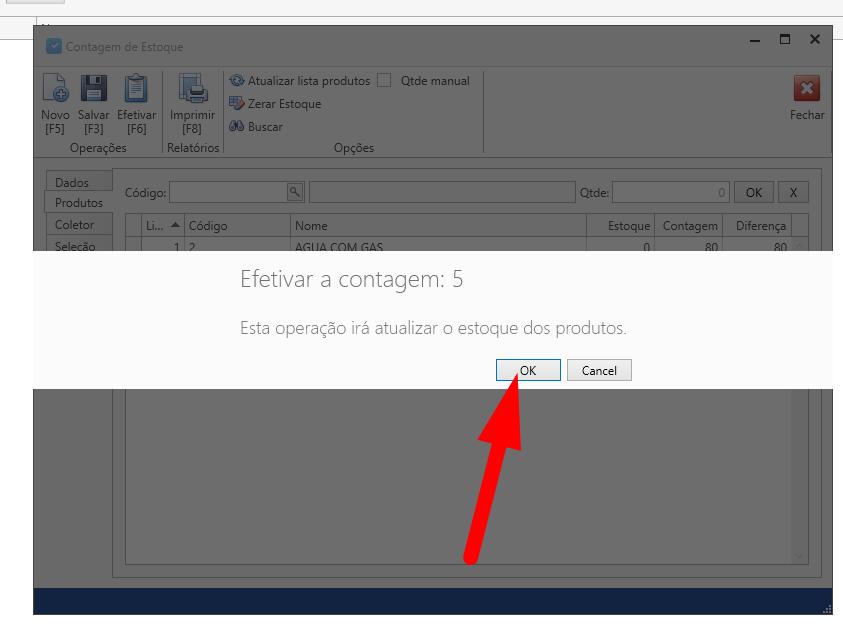Click Atualizar lista produtos option
The height and width of the screenshot is (635, 843).
300,81
